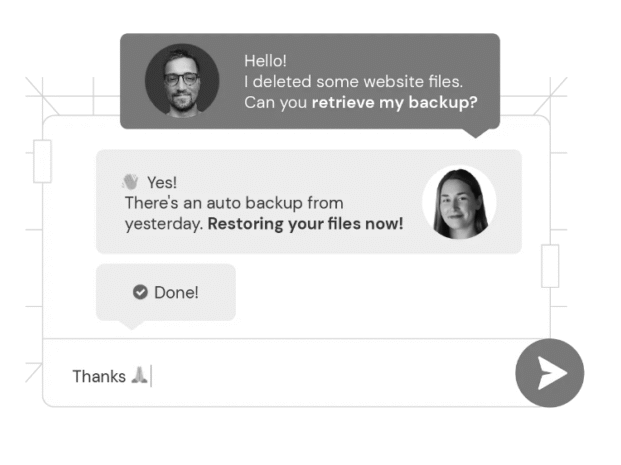Image resolution: width=621 pixels, height=465 pixels.
Task: Open the smiling woman's avatar photo
Action: [458, 202]
